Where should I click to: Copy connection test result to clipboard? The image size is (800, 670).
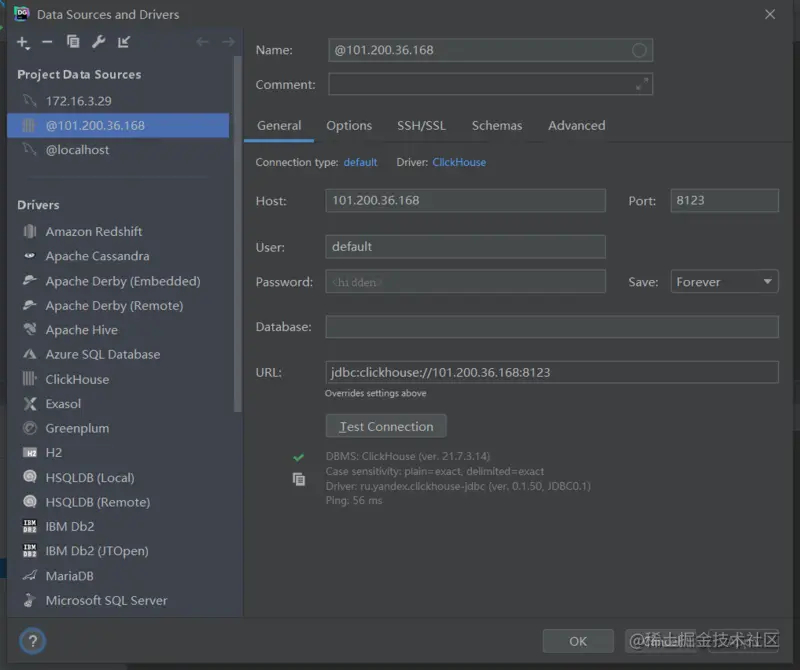point(299,479)
